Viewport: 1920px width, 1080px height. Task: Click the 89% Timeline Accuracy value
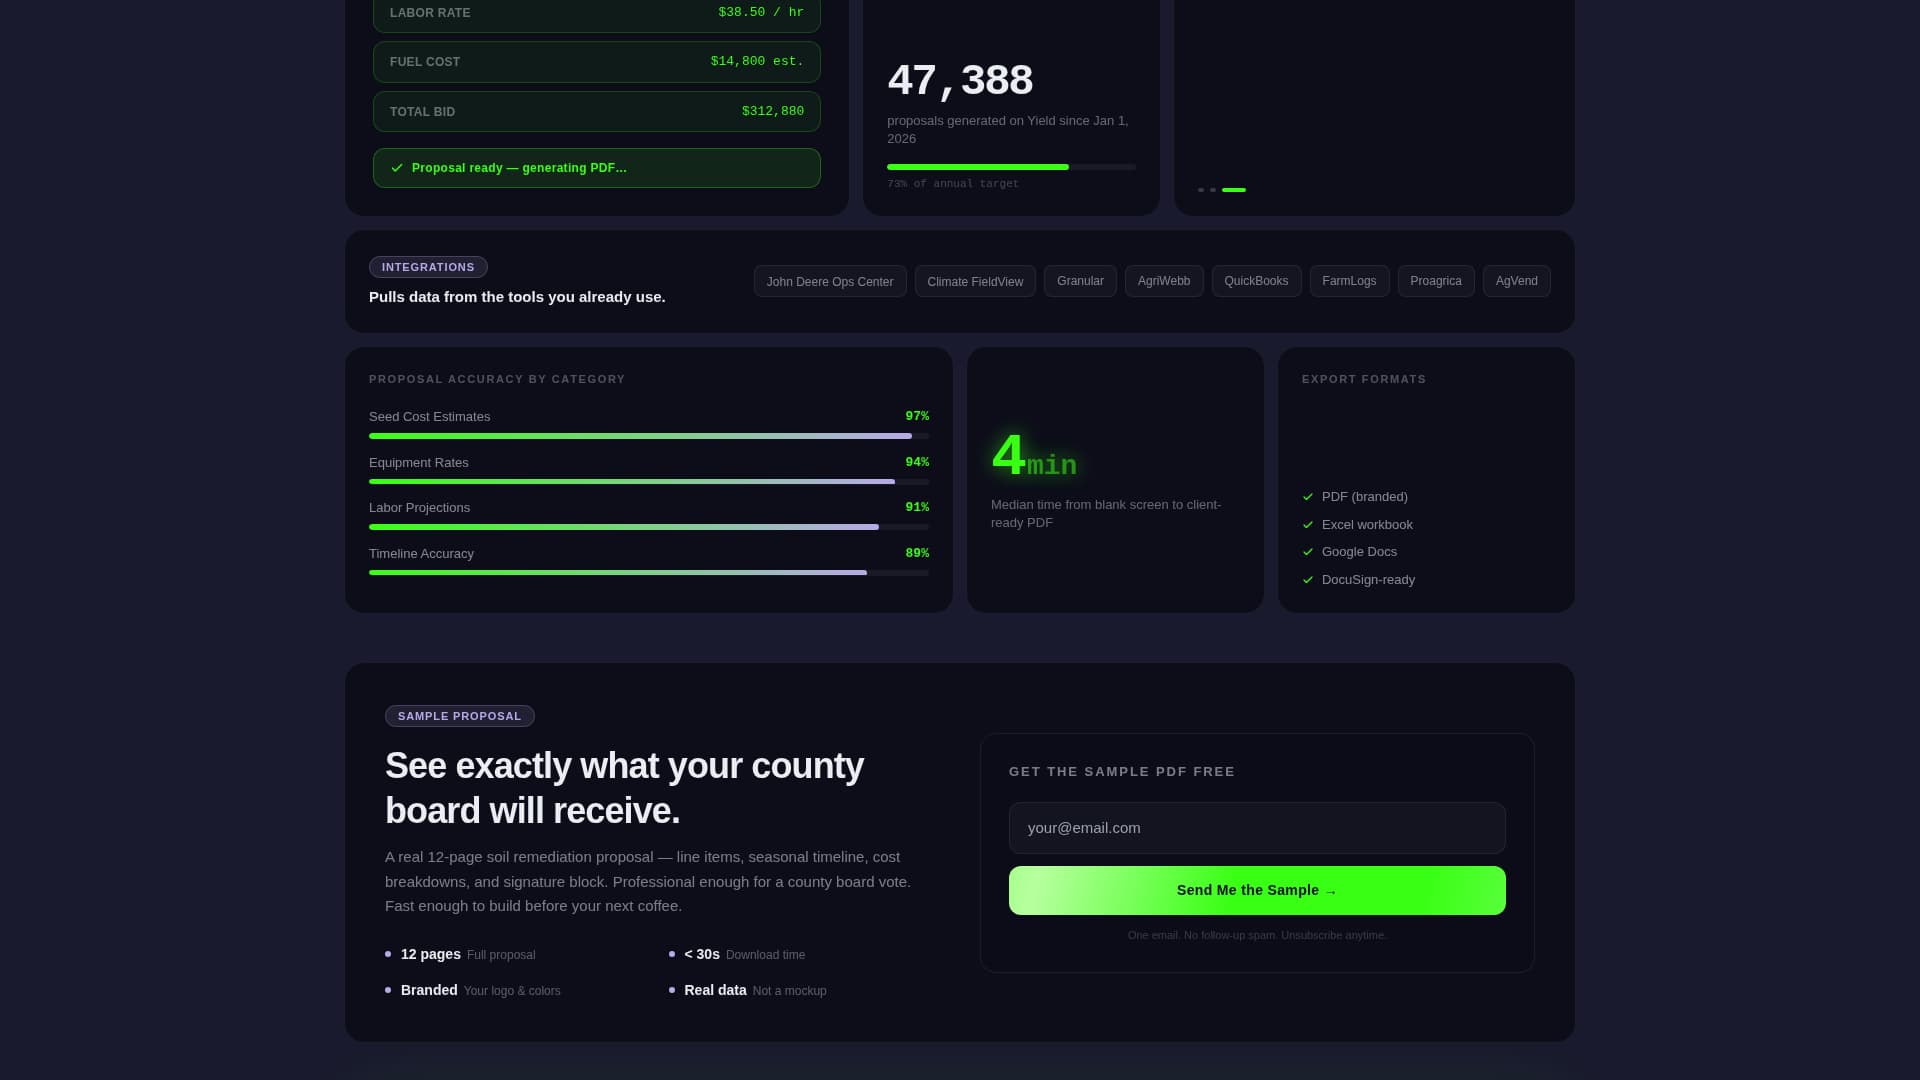917,554
